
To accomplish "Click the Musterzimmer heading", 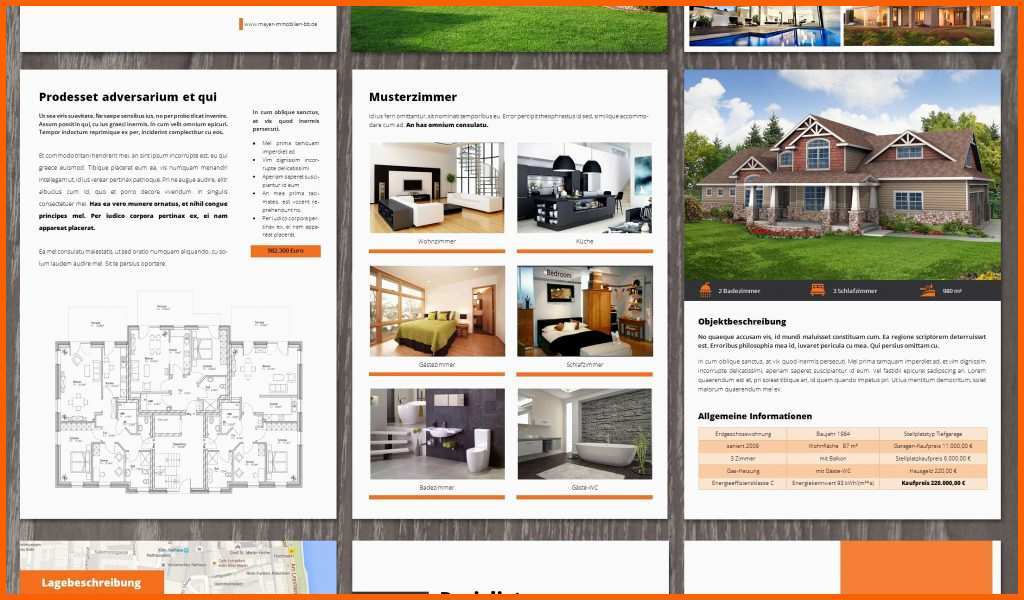I will [412, 97].
